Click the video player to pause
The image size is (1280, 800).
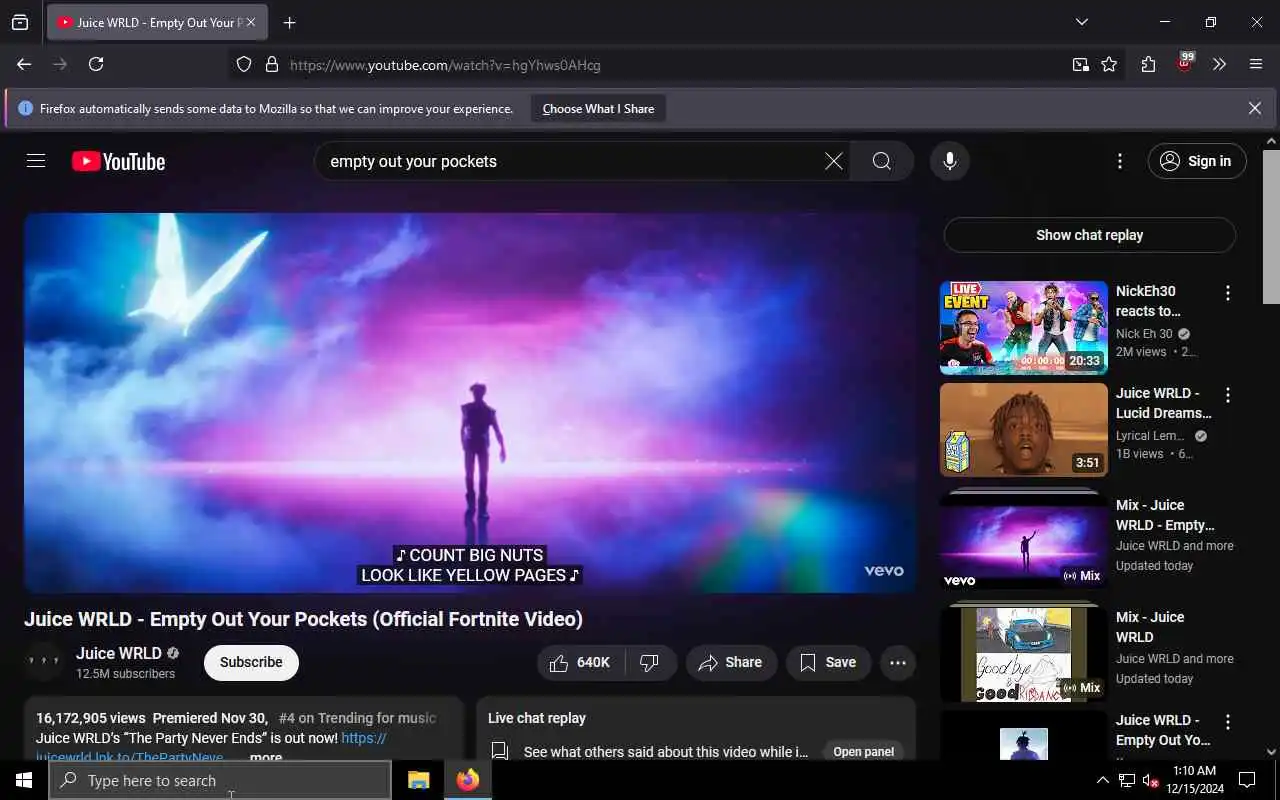point(470,402)
